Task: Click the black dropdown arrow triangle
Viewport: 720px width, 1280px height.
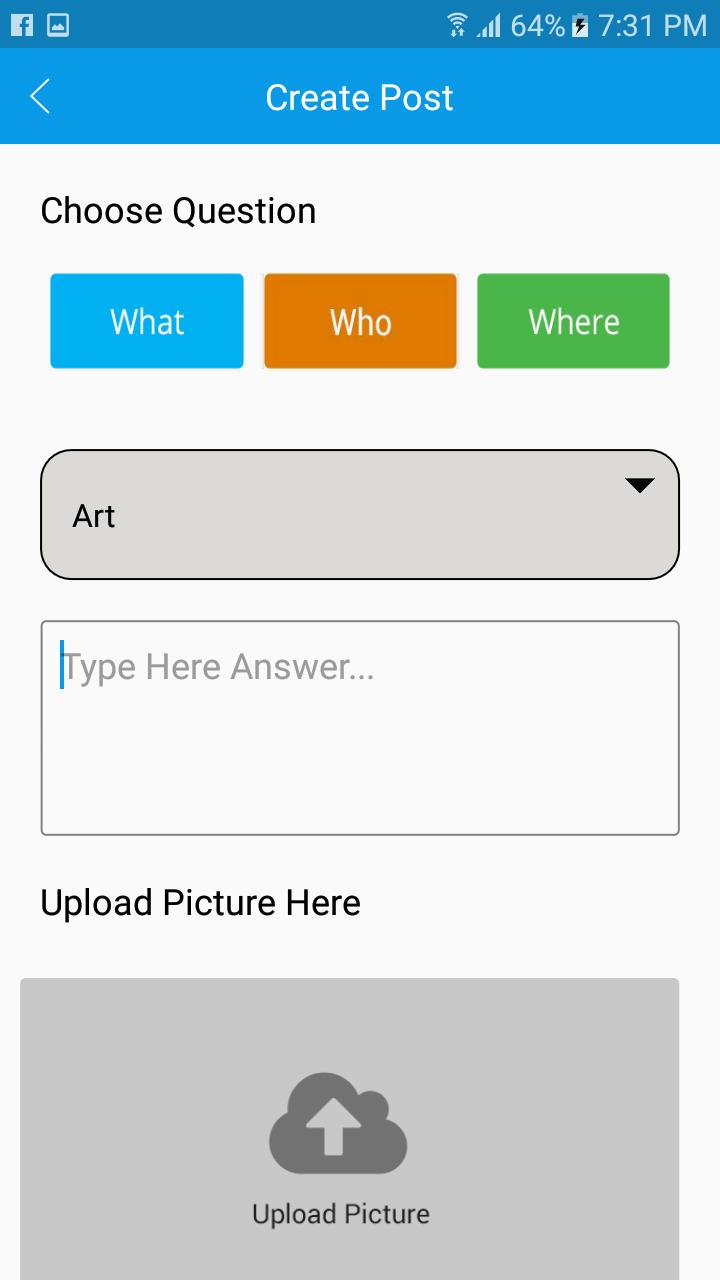Action: tap(639, 485)
